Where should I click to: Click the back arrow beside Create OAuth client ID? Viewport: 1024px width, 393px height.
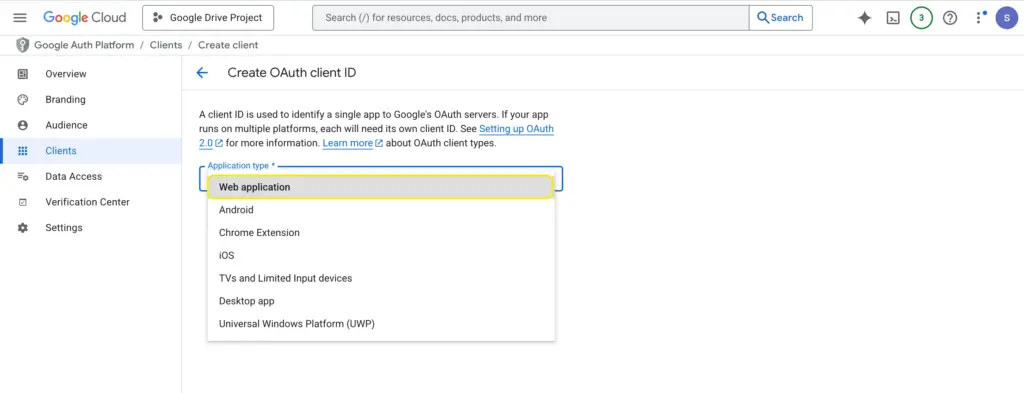click(x=202, y=72)
